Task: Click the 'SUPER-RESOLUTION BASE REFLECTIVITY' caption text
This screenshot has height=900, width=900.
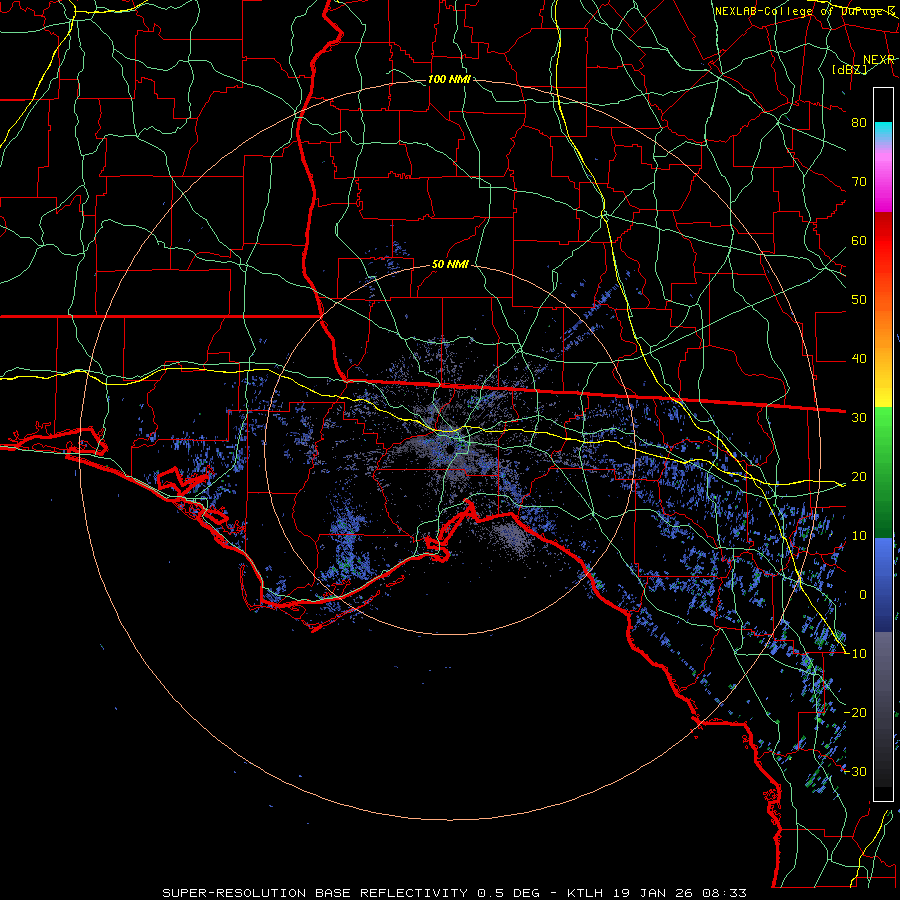Action: coord(315,893)
